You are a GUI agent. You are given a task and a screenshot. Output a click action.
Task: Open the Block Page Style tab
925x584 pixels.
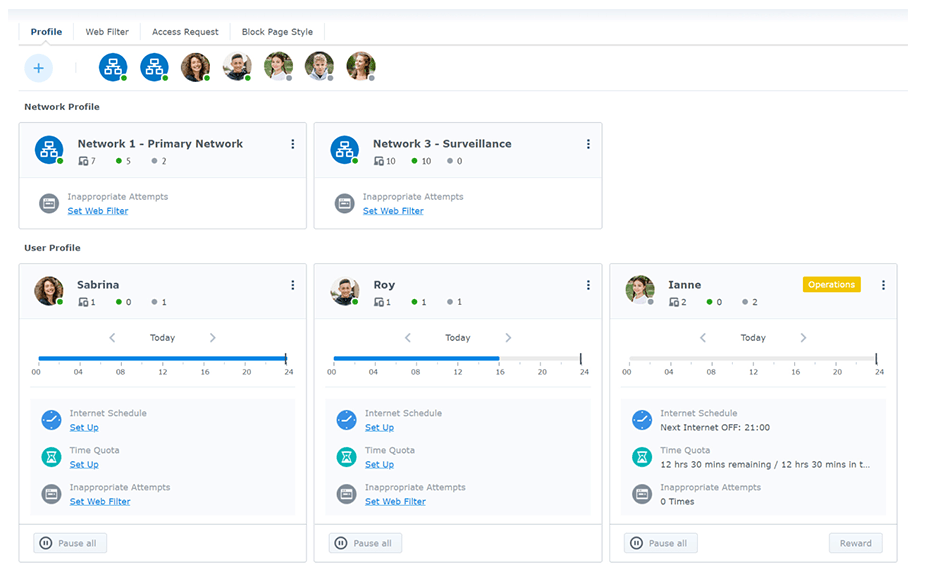click(277, 32)
